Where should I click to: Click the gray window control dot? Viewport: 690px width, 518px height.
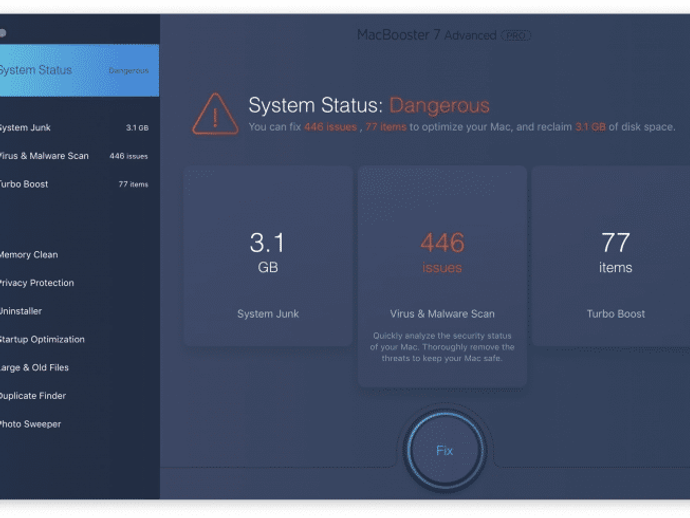pyautogui.click(x=2, y=33)
